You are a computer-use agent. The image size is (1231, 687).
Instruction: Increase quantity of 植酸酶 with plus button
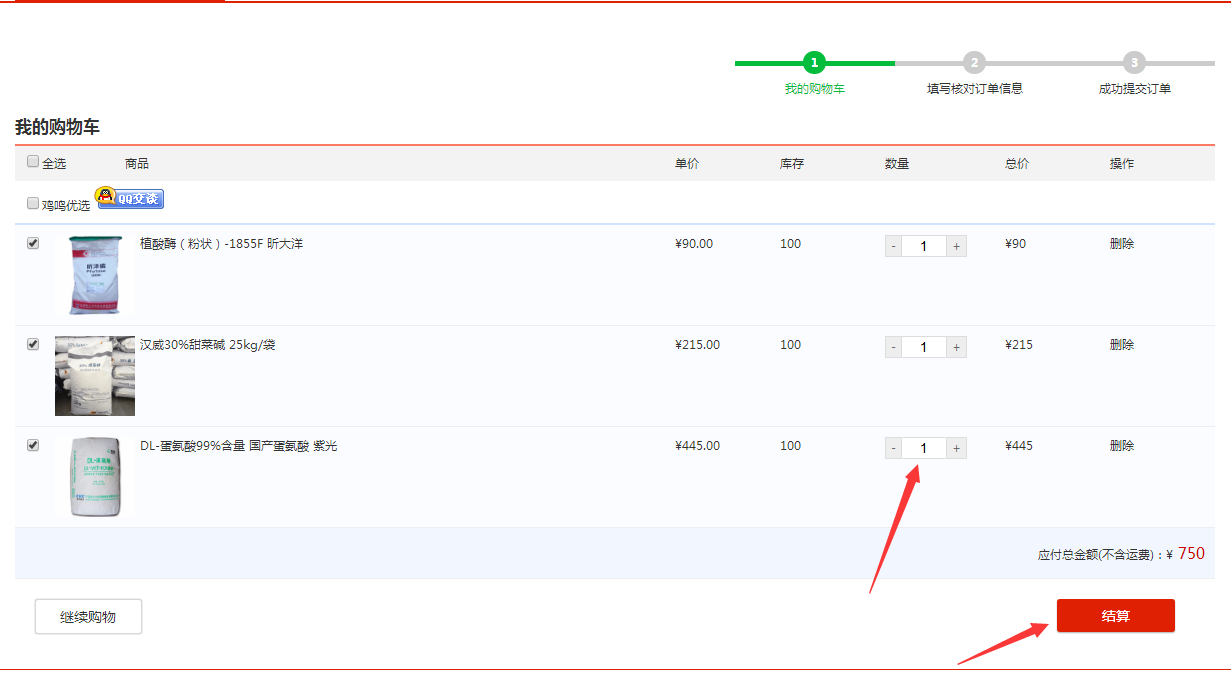tap(956, 246)
